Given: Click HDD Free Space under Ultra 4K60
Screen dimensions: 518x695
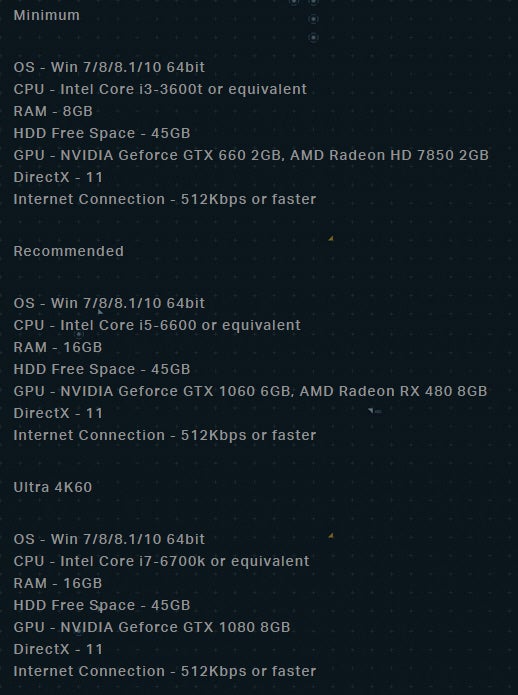Looking at the screenshot, I should [102, 605].
